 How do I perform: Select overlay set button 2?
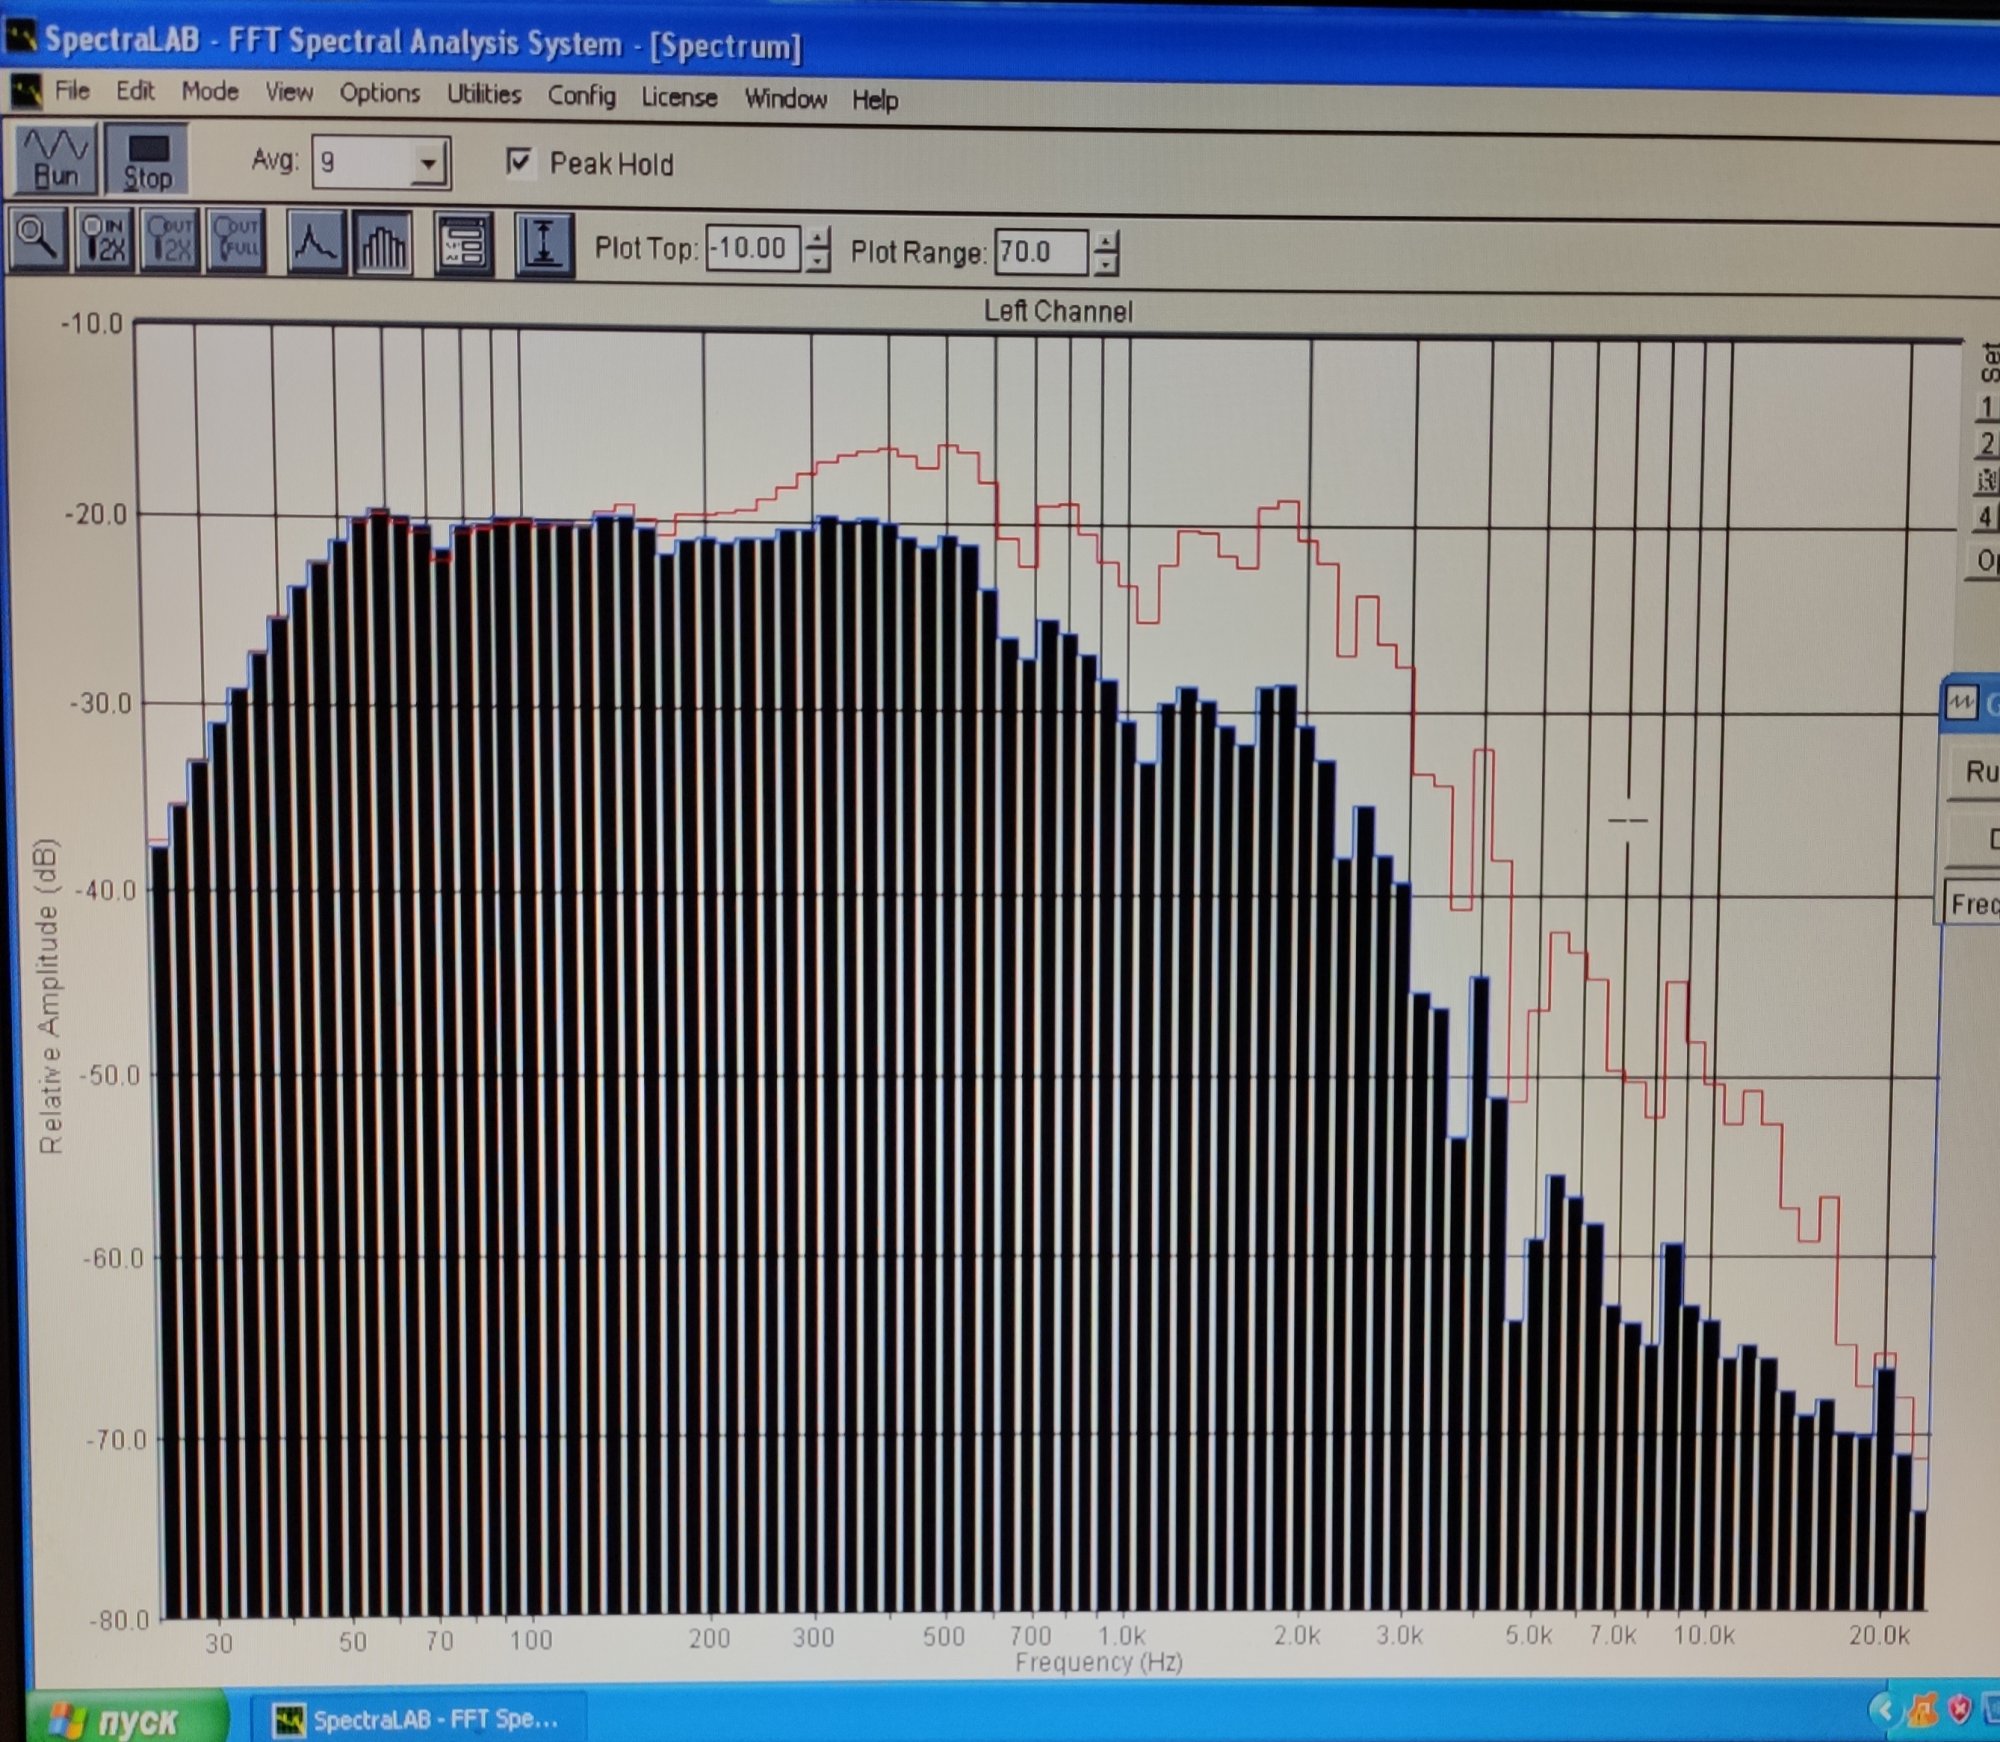[x=1986, y=443]
